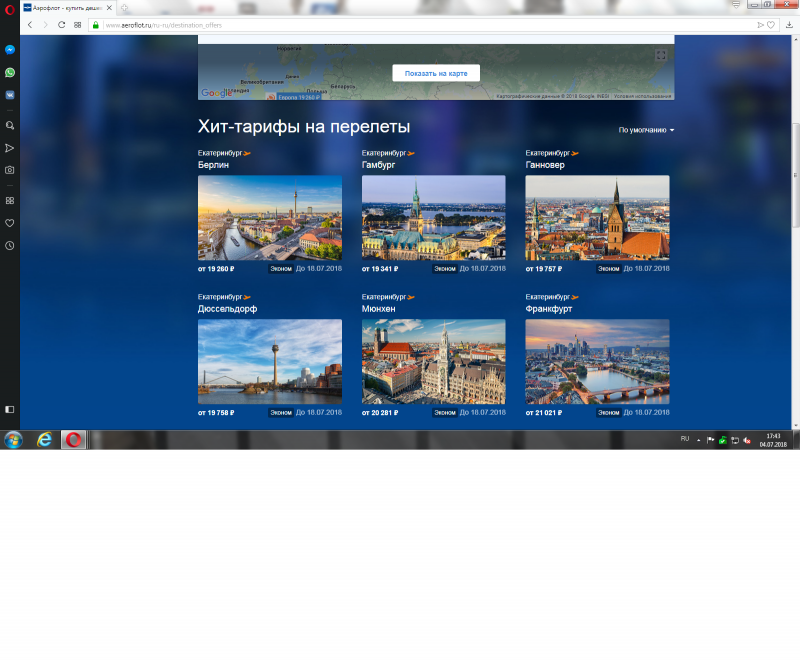Image resolution: width=800 pixels, height=660 pixels.
Task: Click the Мюнхен city photo thumbnail
Action: pos(433,361)
